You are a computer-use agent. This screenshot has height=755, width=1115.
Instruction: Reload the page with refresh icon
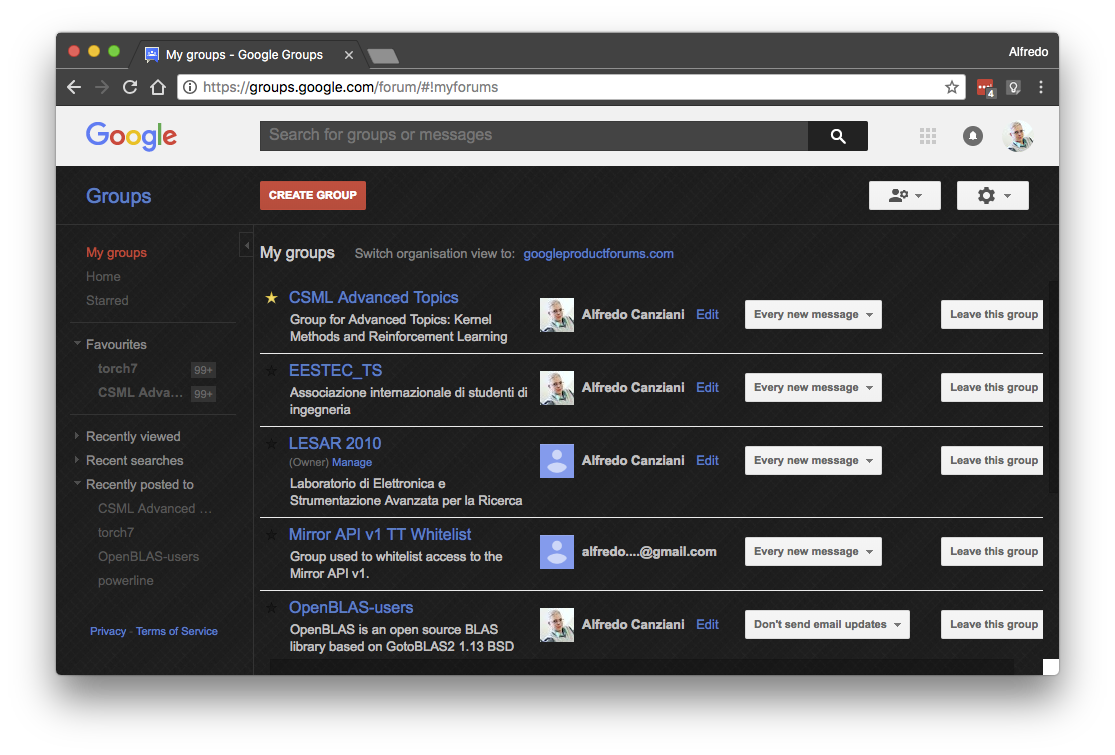coord(129,87)
